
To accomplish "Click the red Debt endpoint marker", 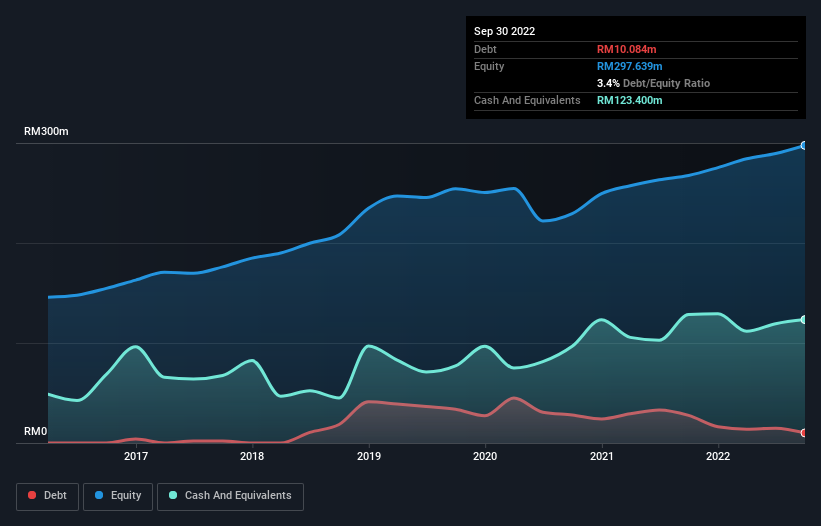I will 804,433.
